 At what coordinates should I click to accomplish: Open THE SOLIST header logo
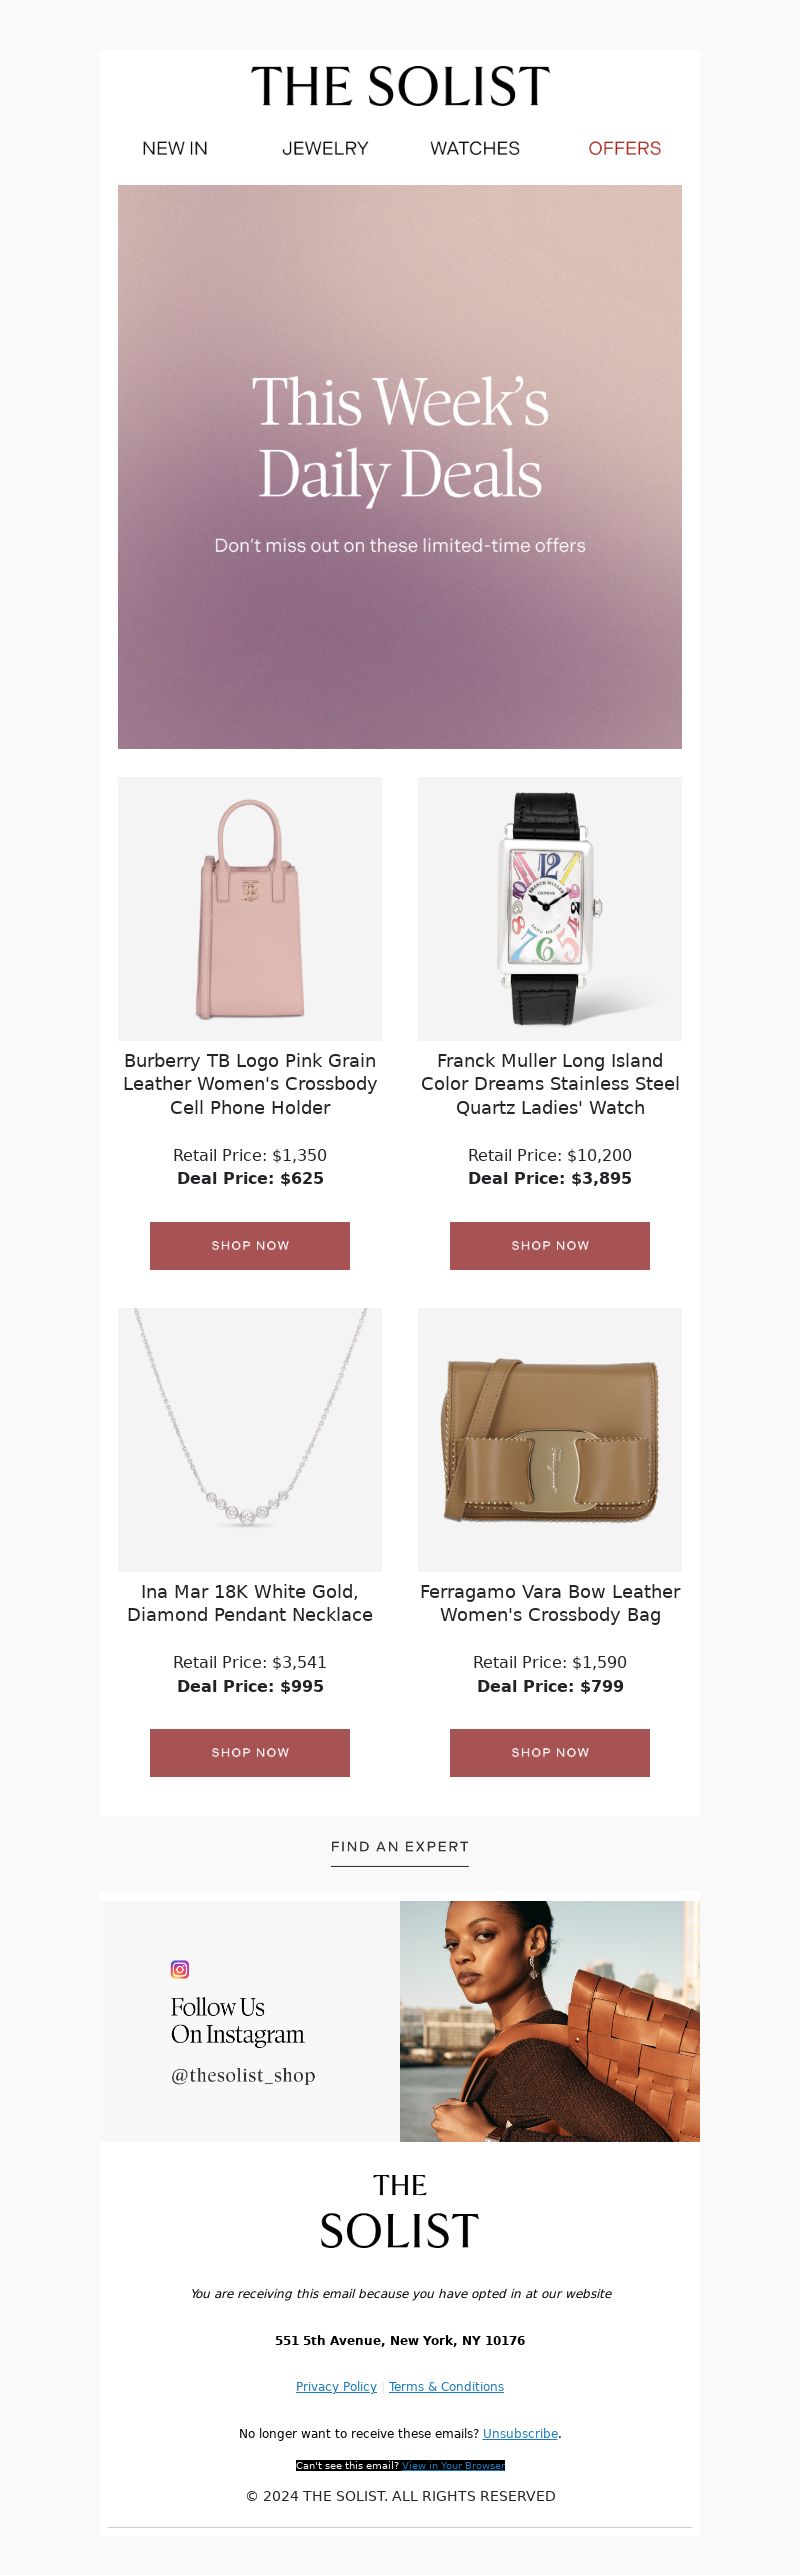tap(400, 87)
